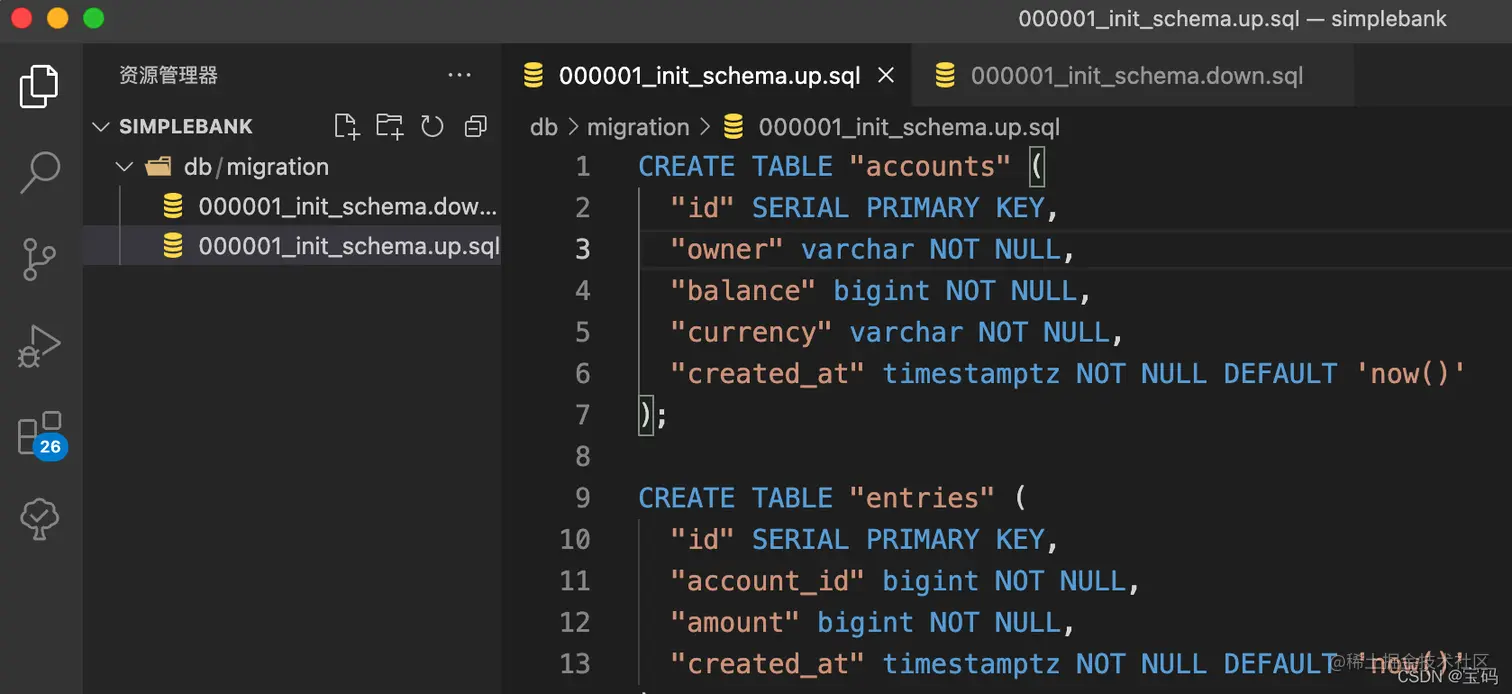Open the Explorer view in activity bar
The width and height of the screenshot is (1512, 694).
39,87
